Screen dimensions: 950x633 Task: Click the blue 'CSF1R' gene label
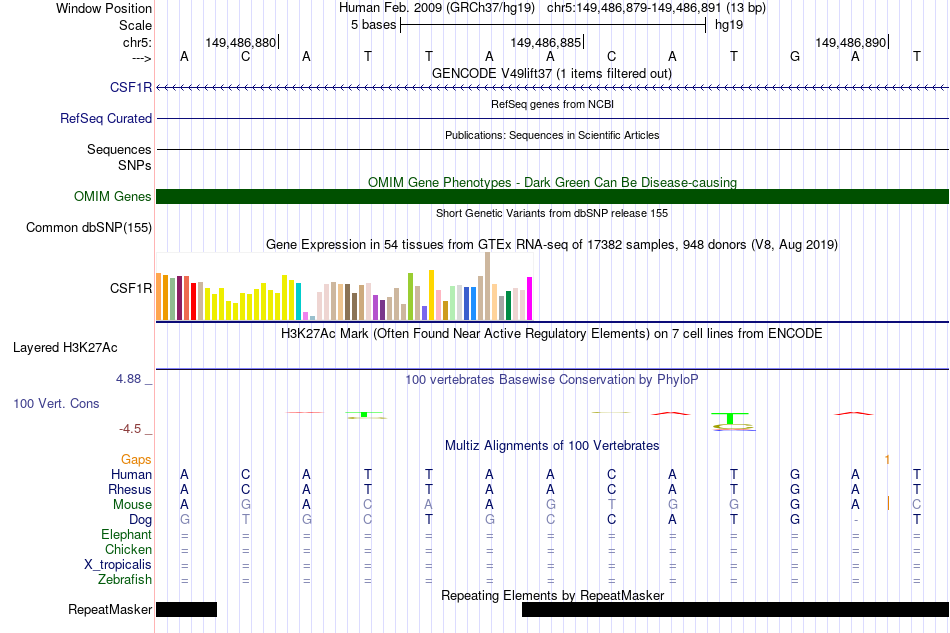coord(131,87)
